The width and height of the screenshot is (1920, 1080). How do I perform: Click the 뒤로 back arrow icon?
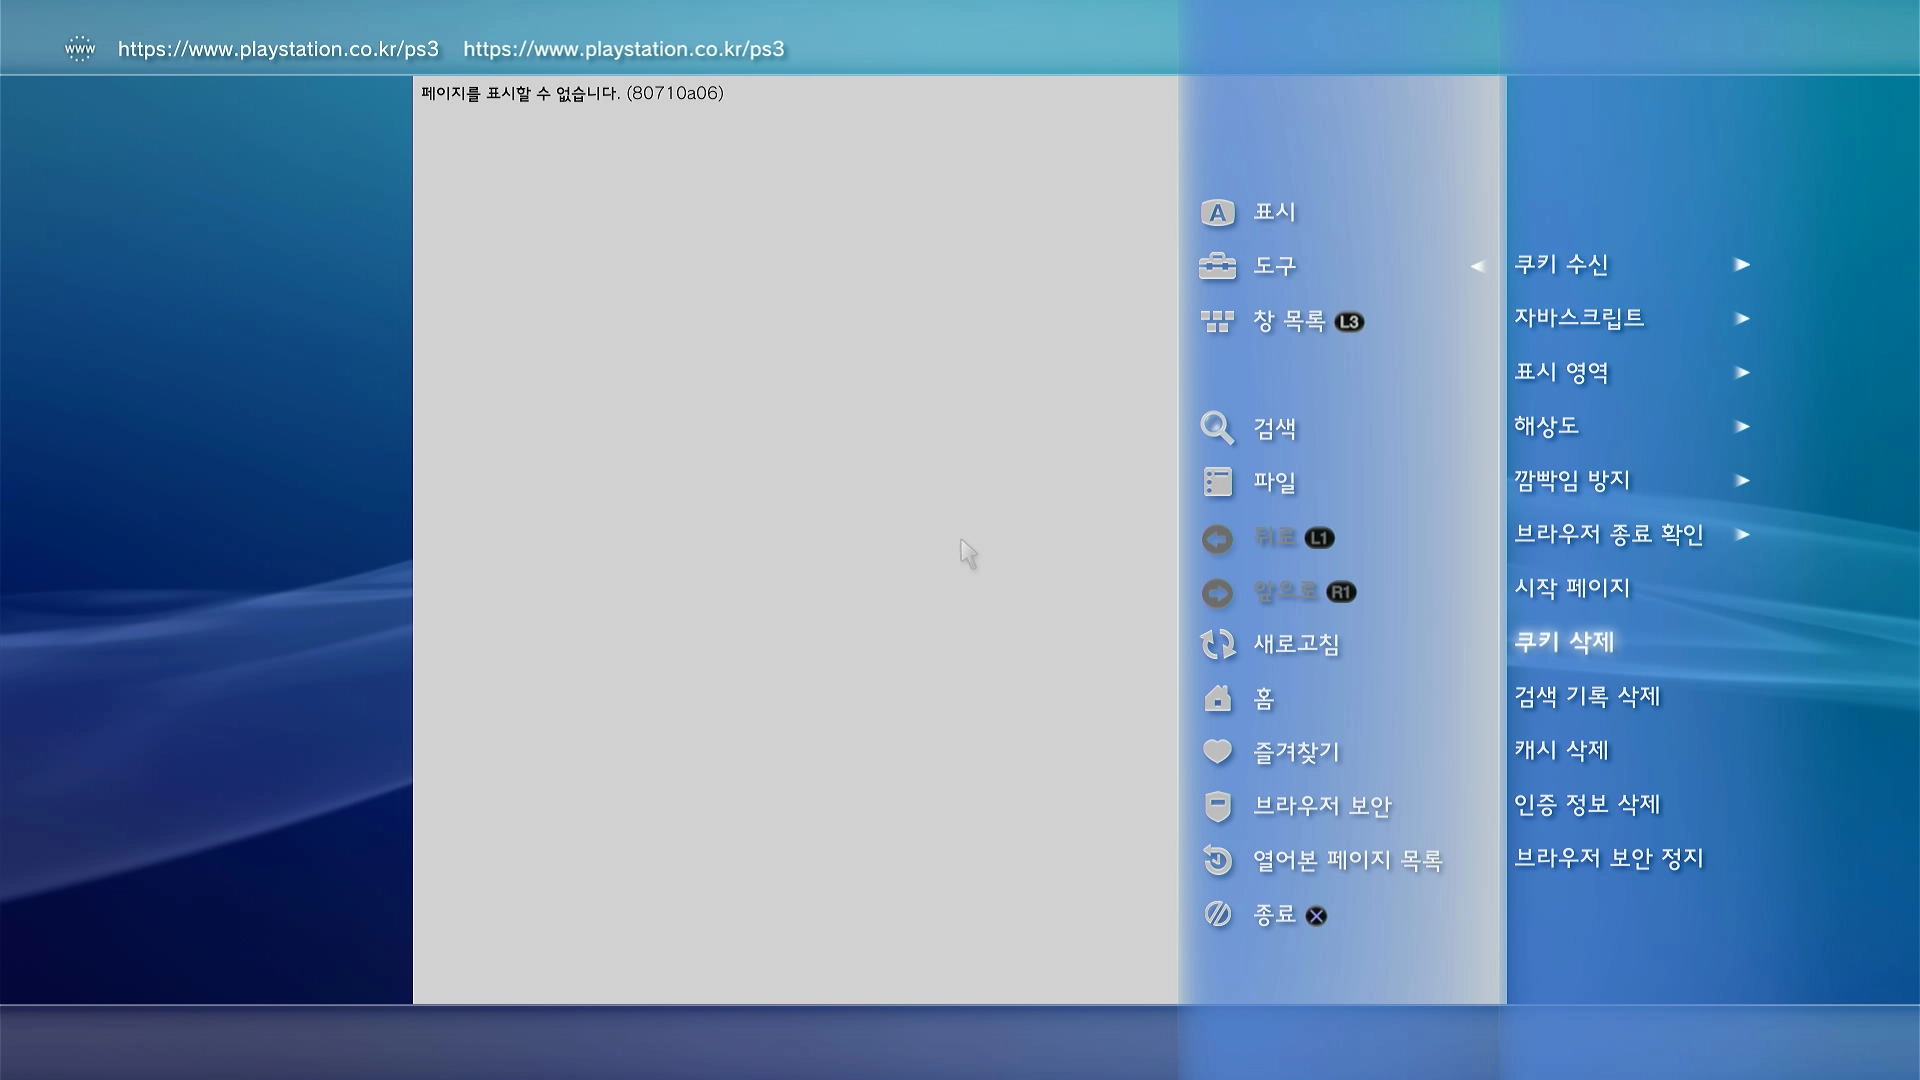coord(1217,539)
